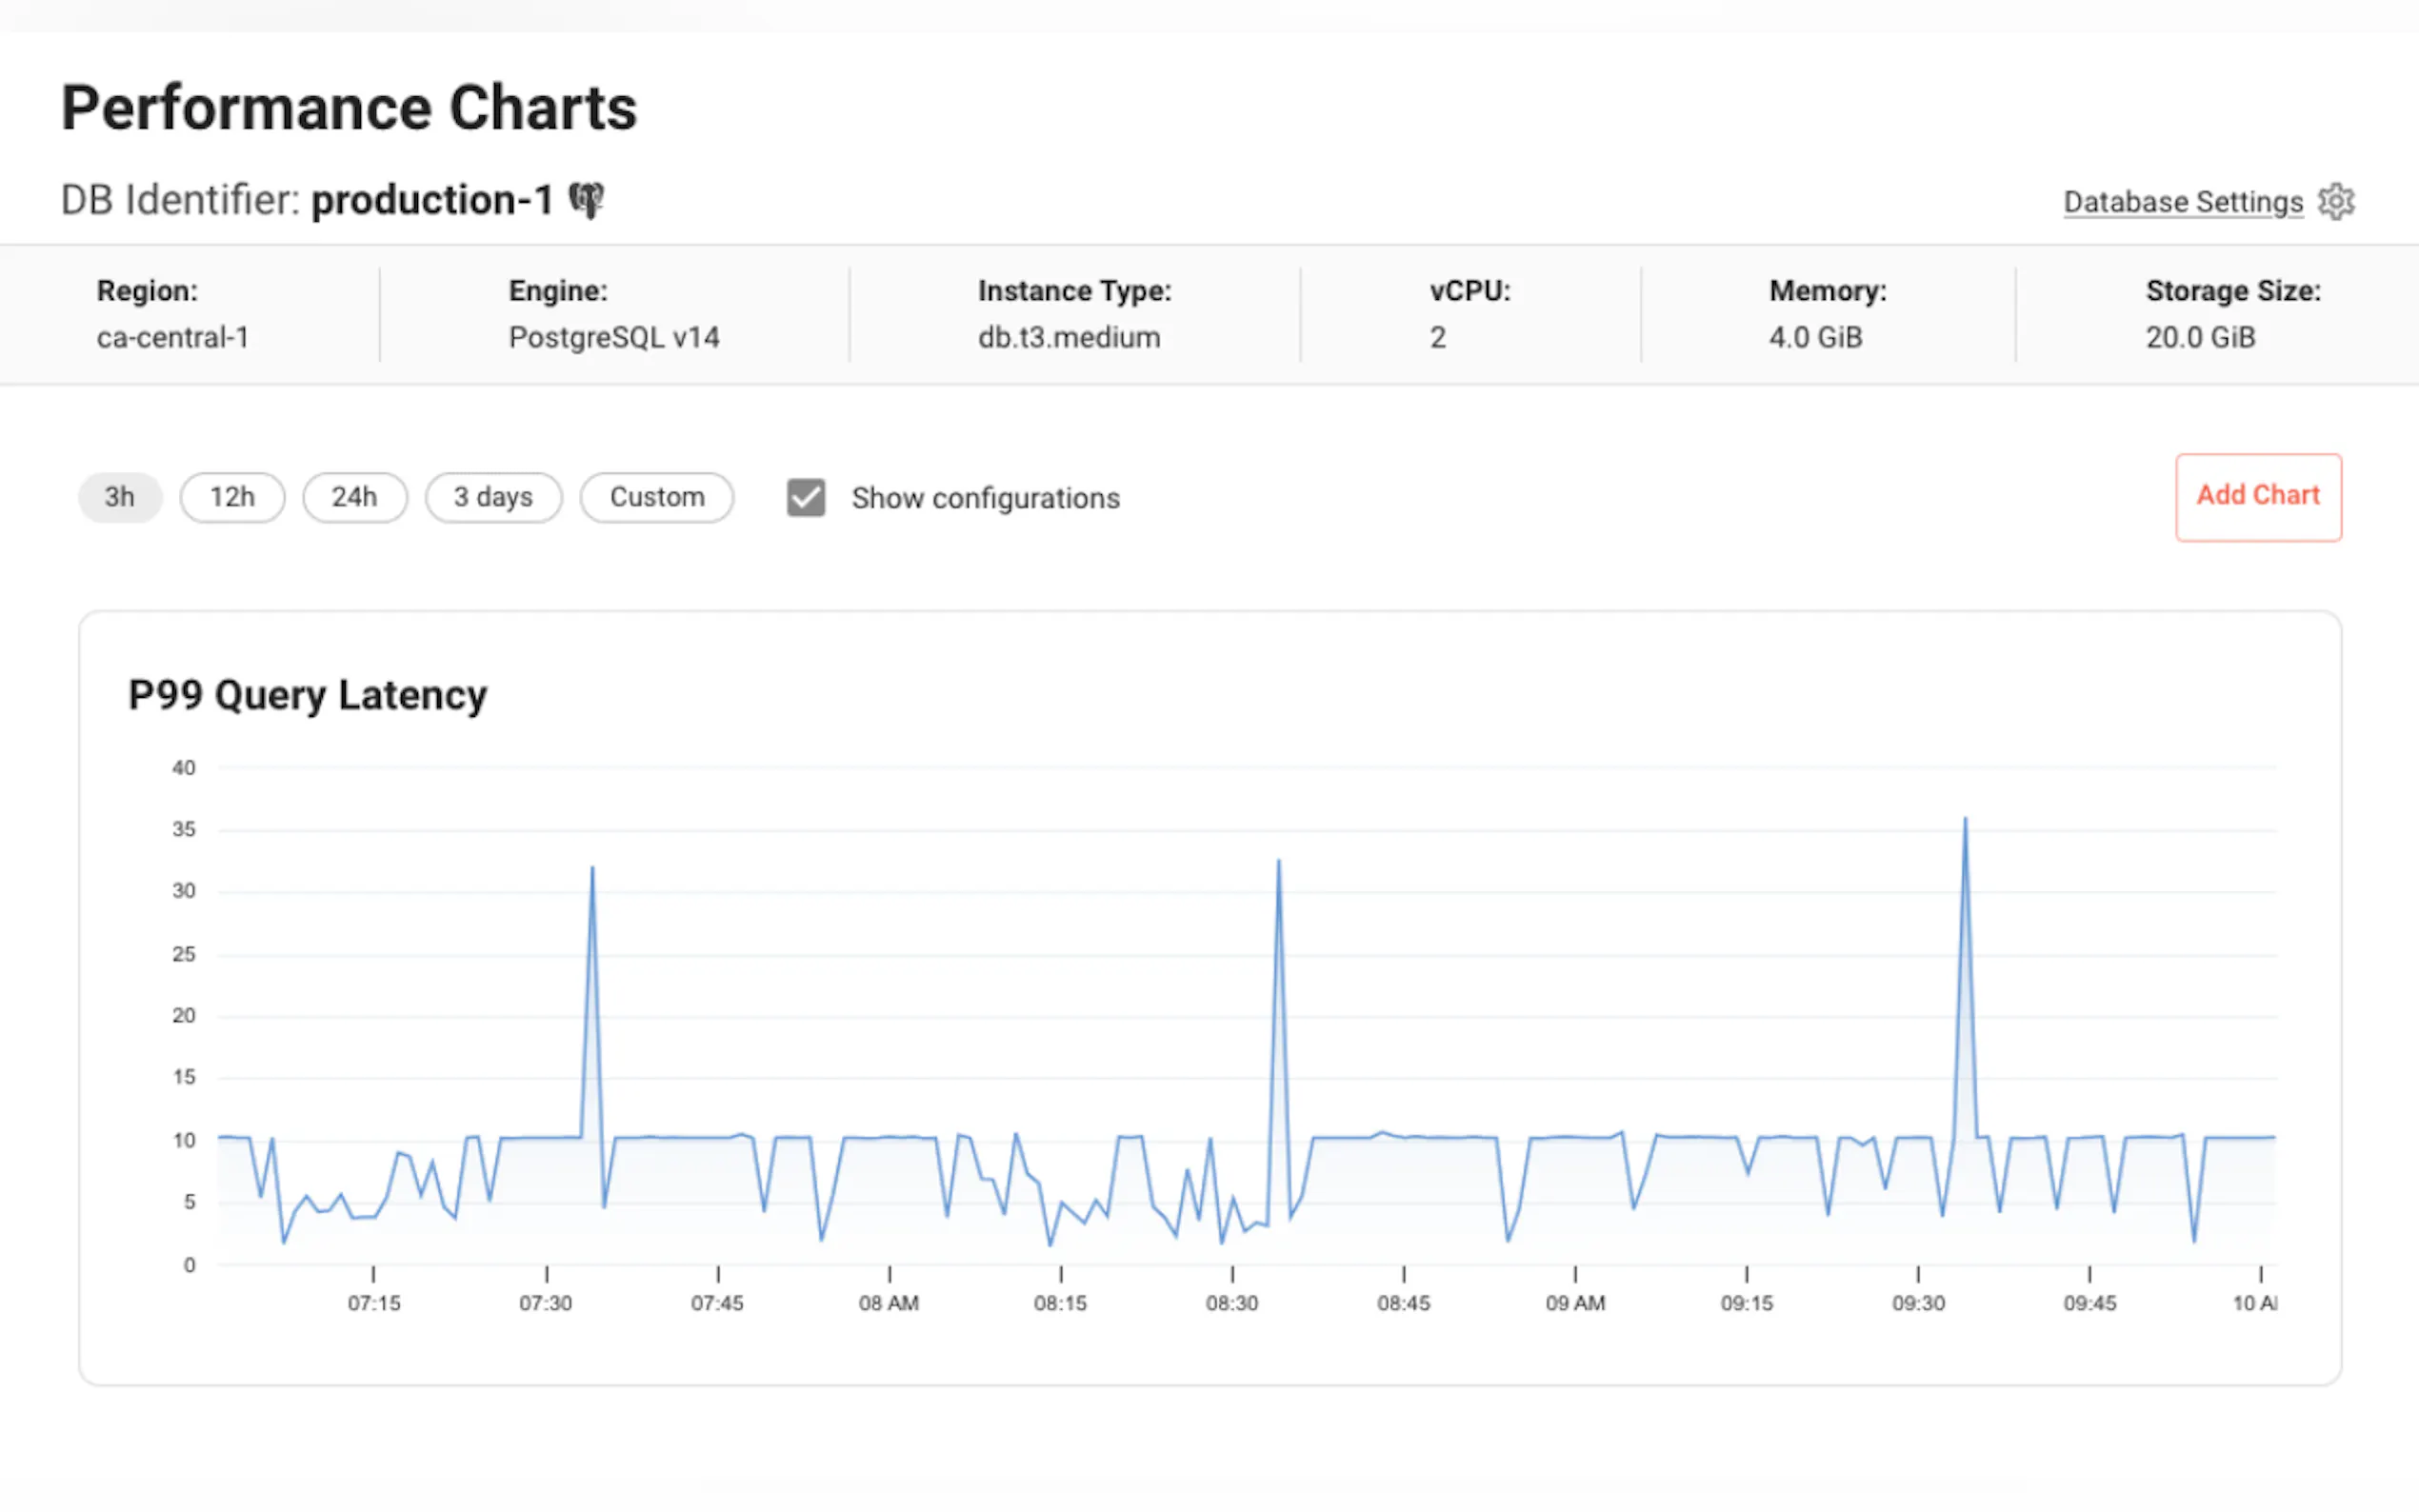Image resolution: width=2419 pixels, height=1512 pixels.
Task: Toggle the Show configurations checkbox
Action: tap(805, 497)
